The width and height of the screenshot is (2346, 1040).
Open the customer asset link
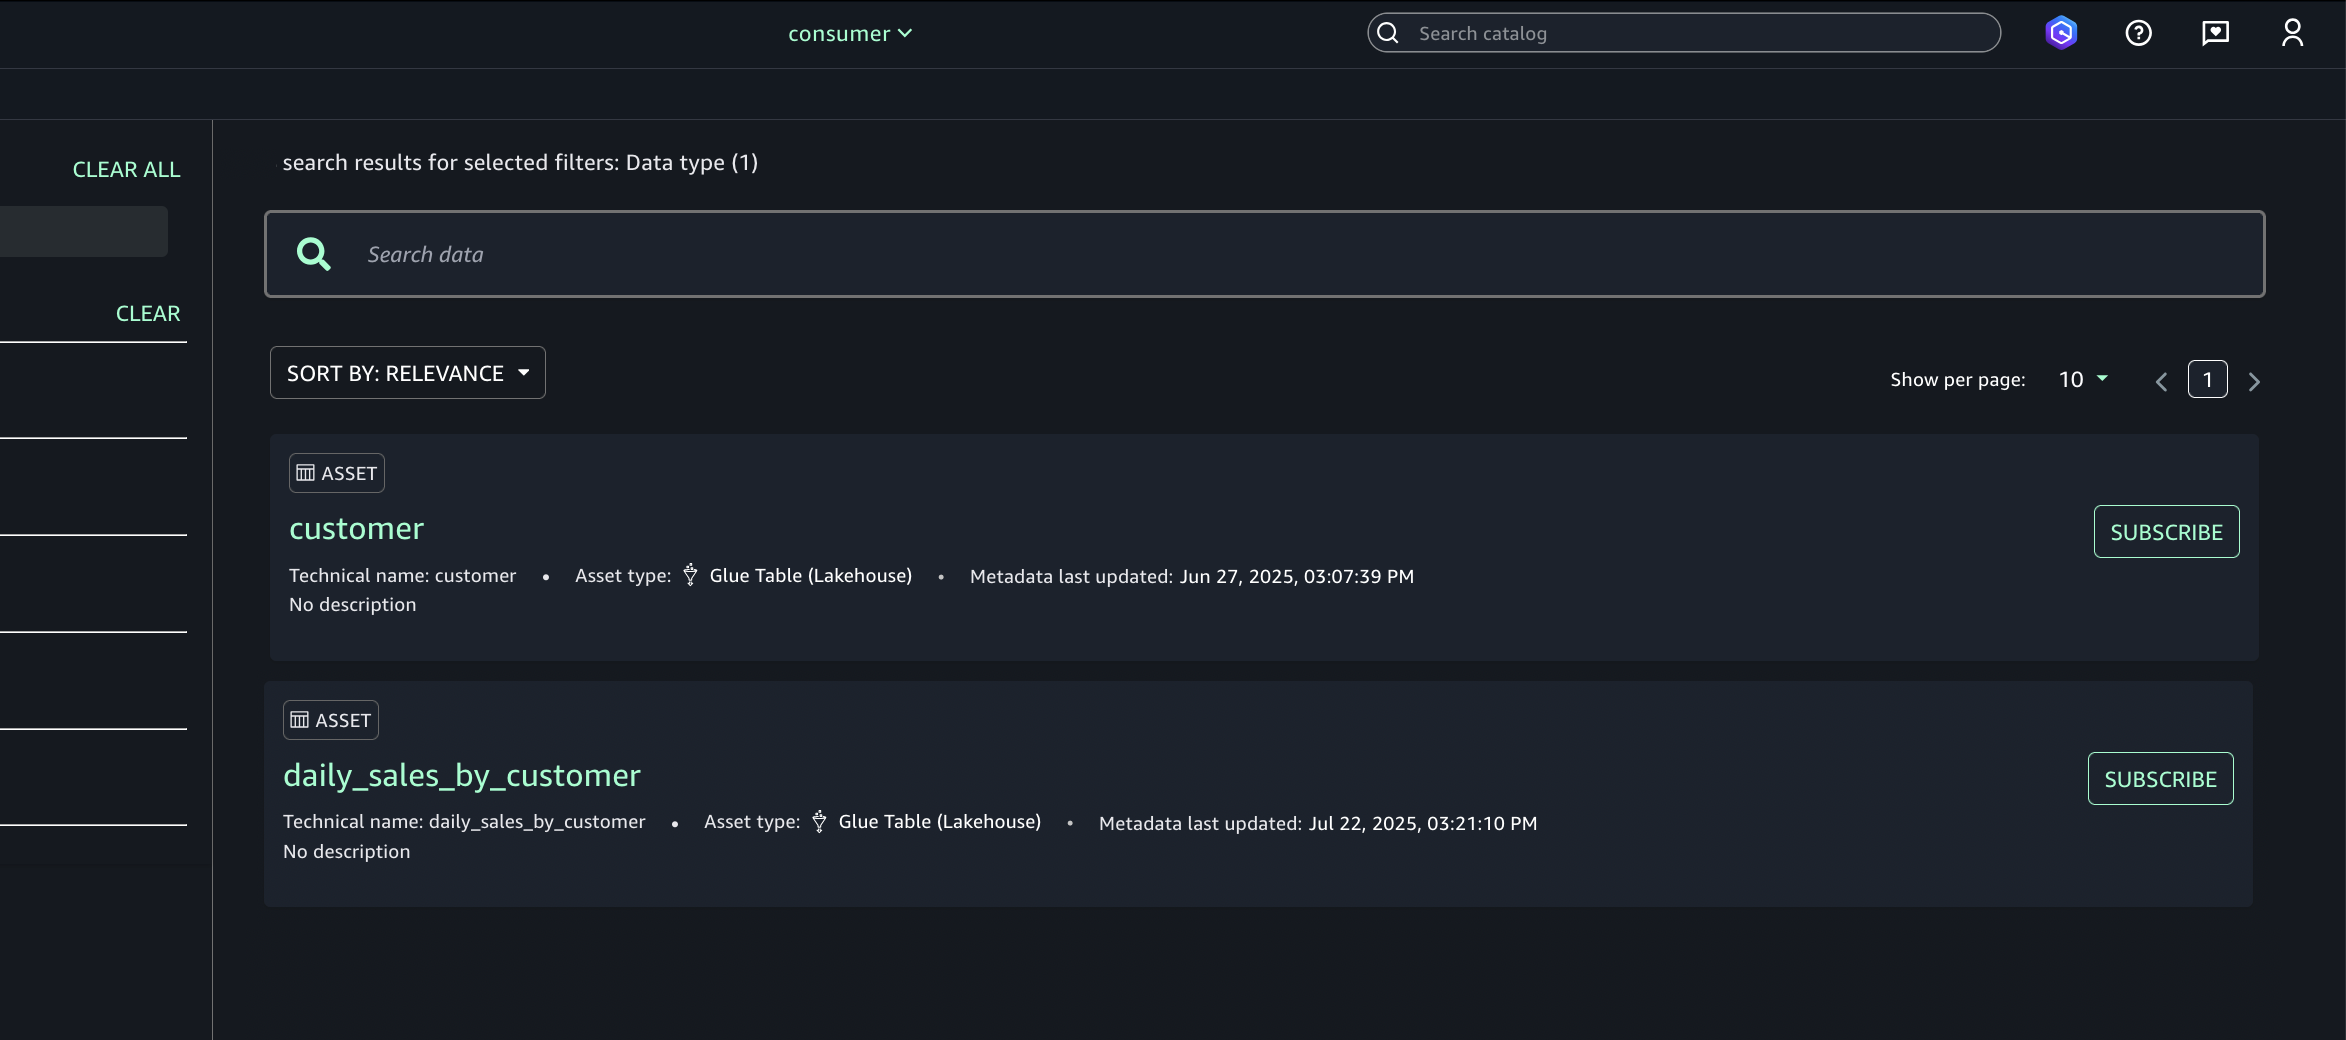356,528
